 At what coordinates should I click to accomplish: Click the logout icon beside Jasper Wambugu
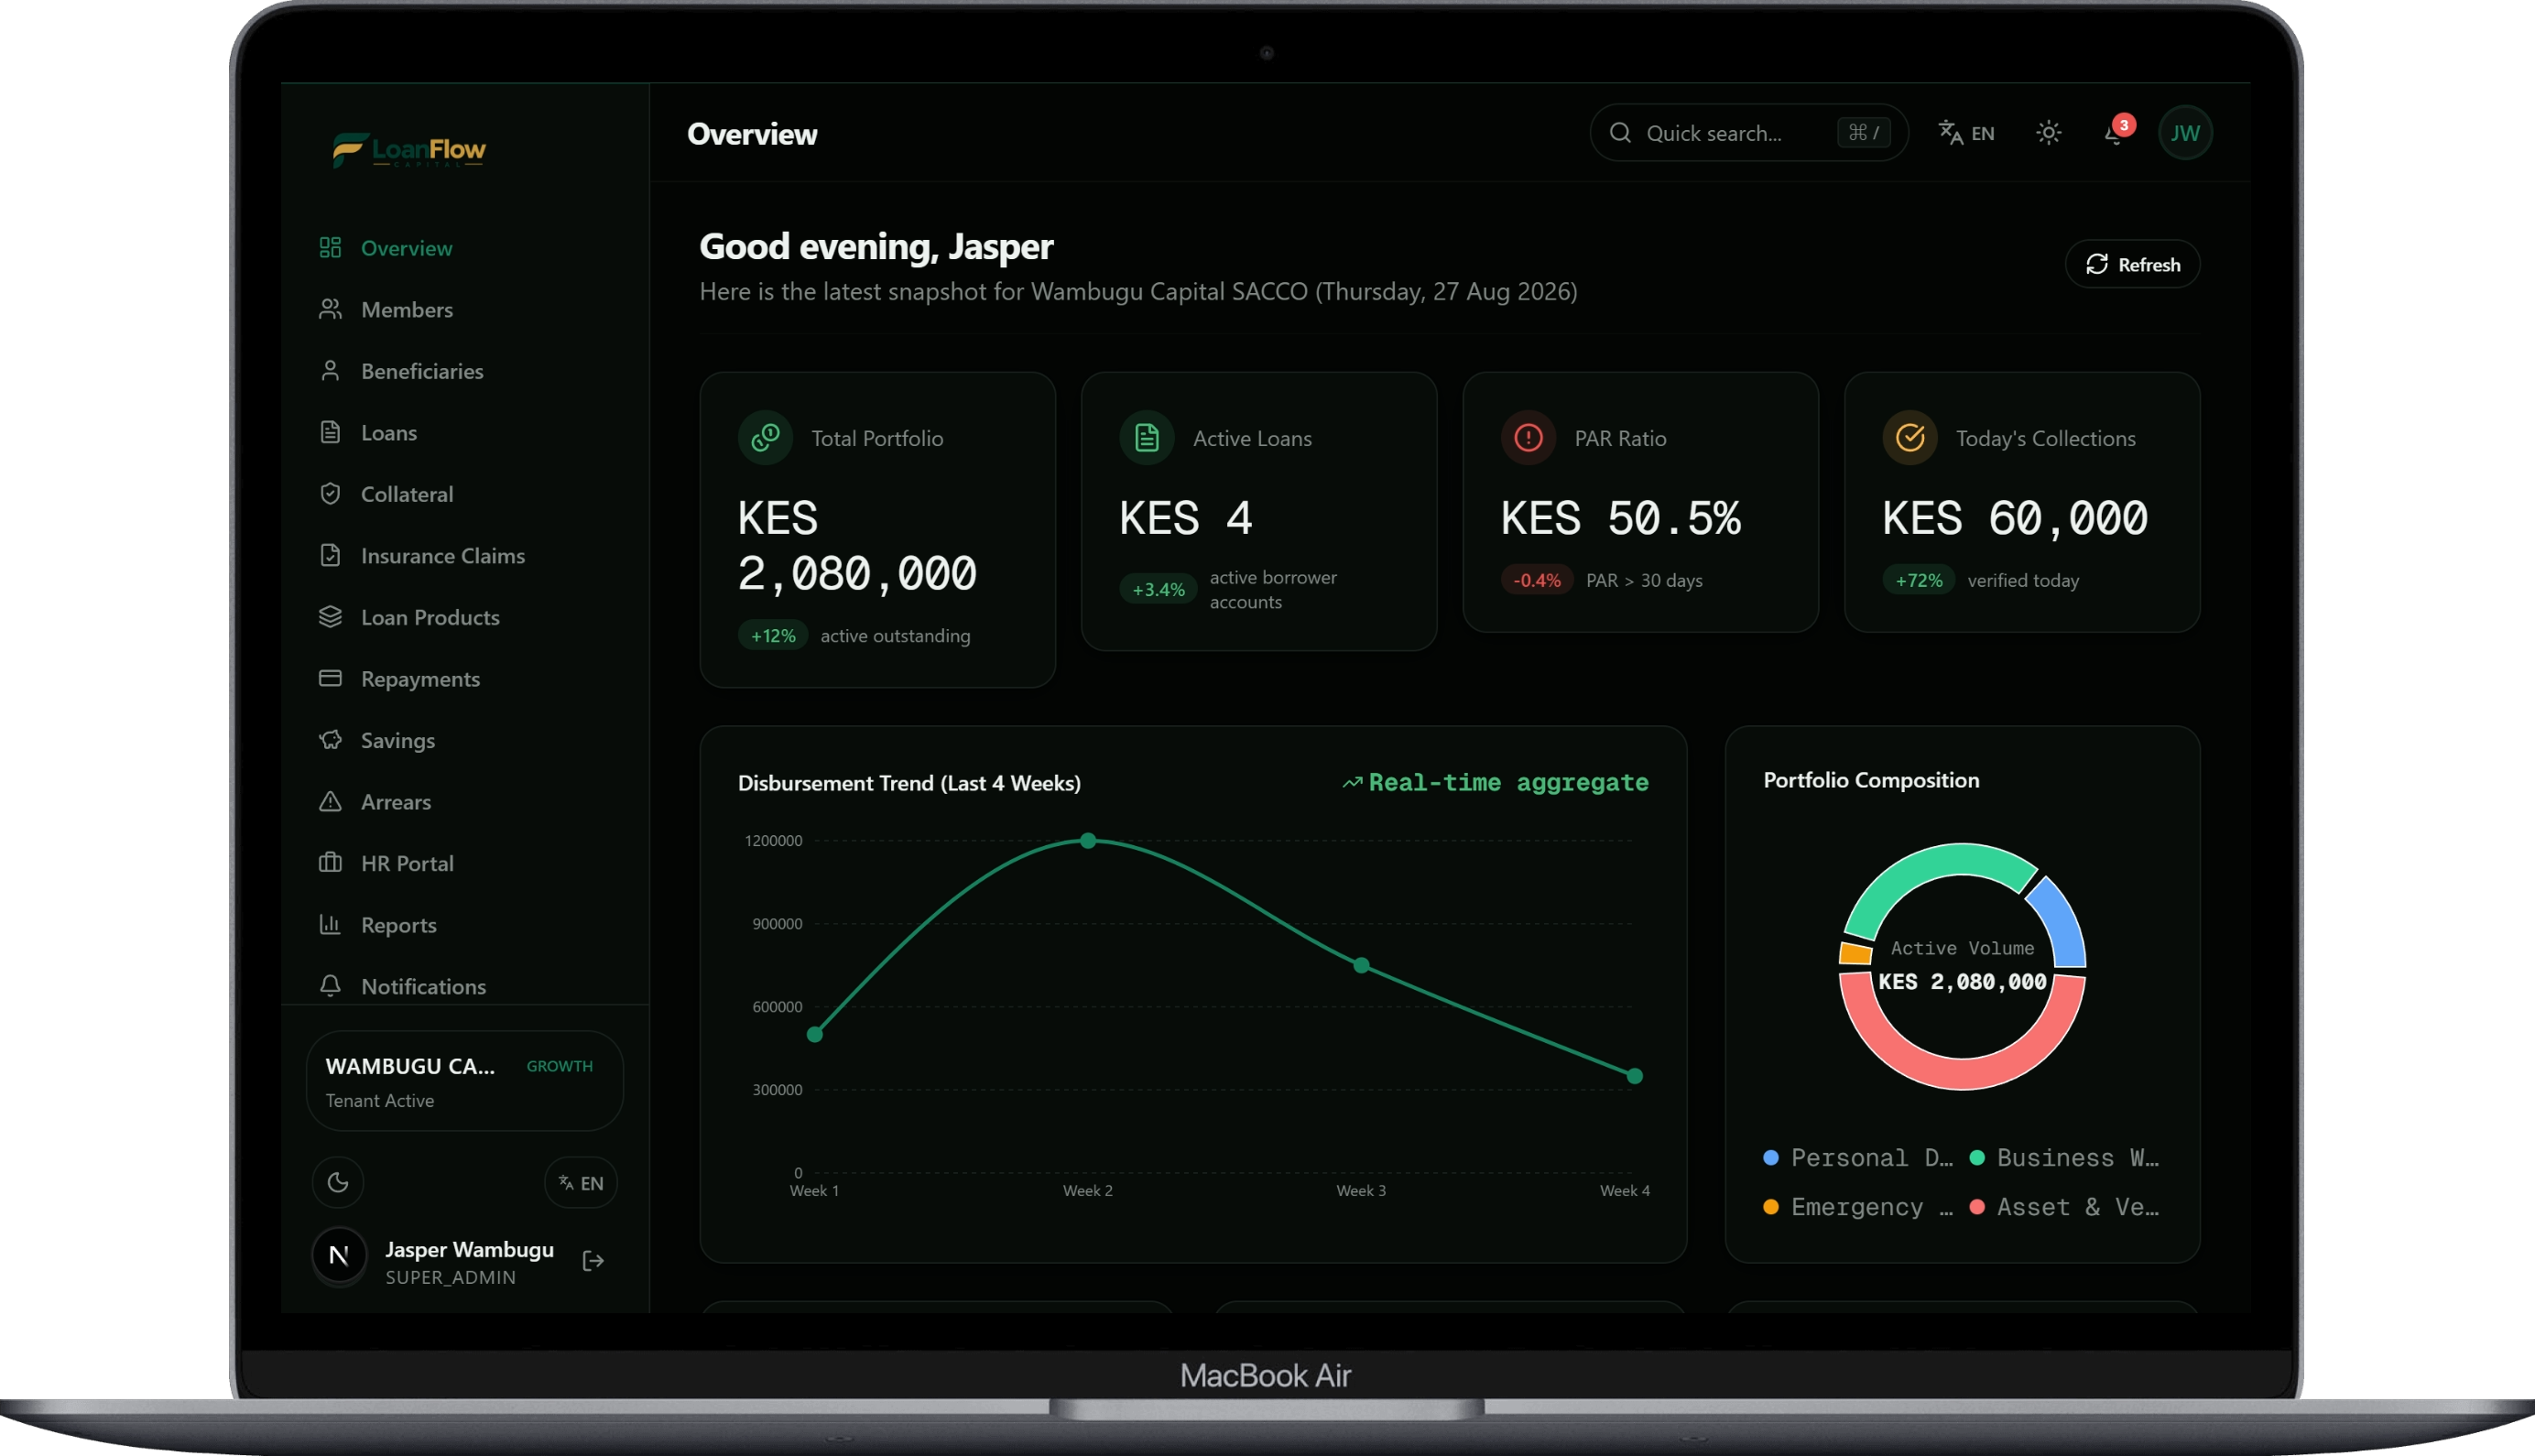(593, 1262)
